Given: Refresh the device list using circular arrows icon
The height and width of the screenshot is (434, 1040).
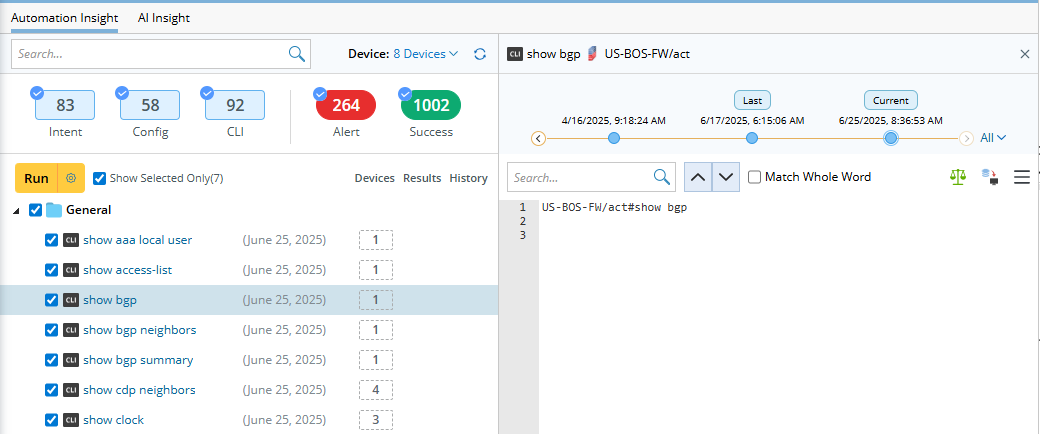Looking at the screenshot, I should 480,54.
